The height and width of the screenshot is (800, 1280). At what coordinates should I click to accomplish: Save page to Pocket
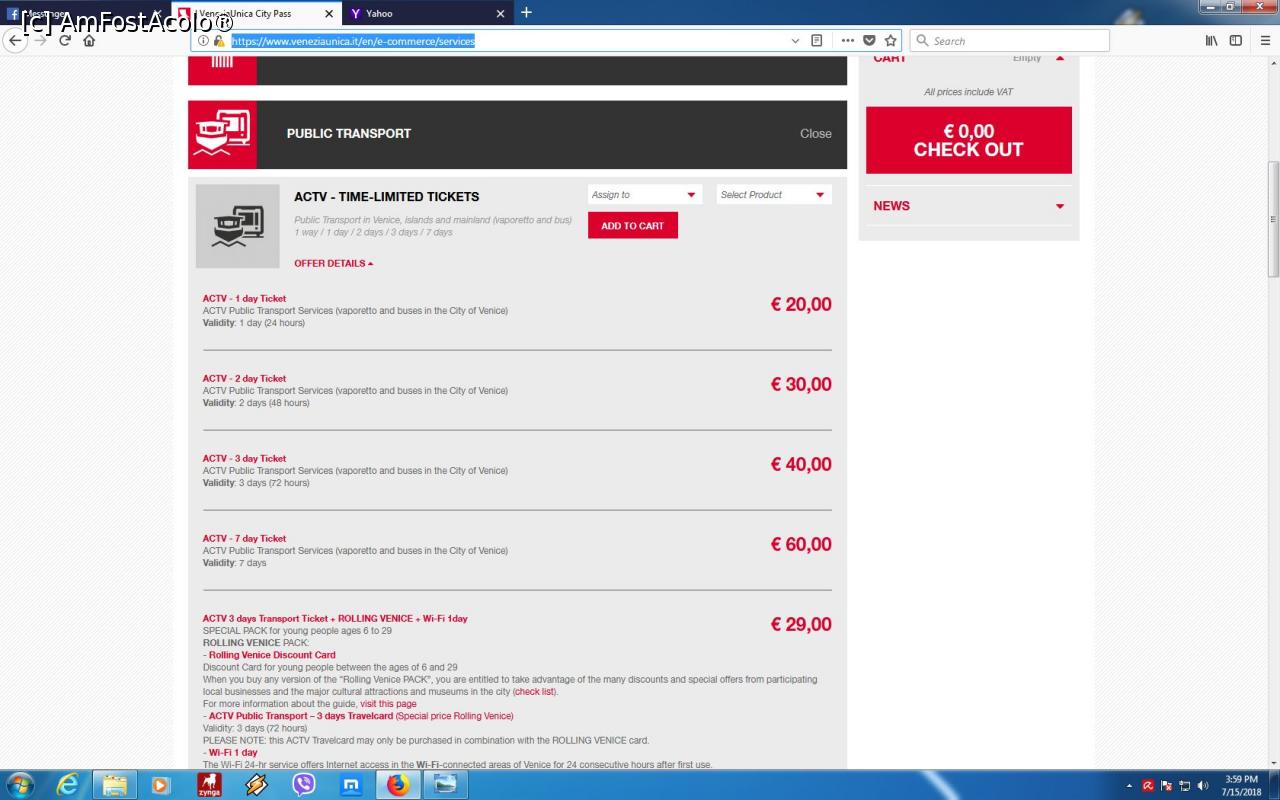click(869, 41)
